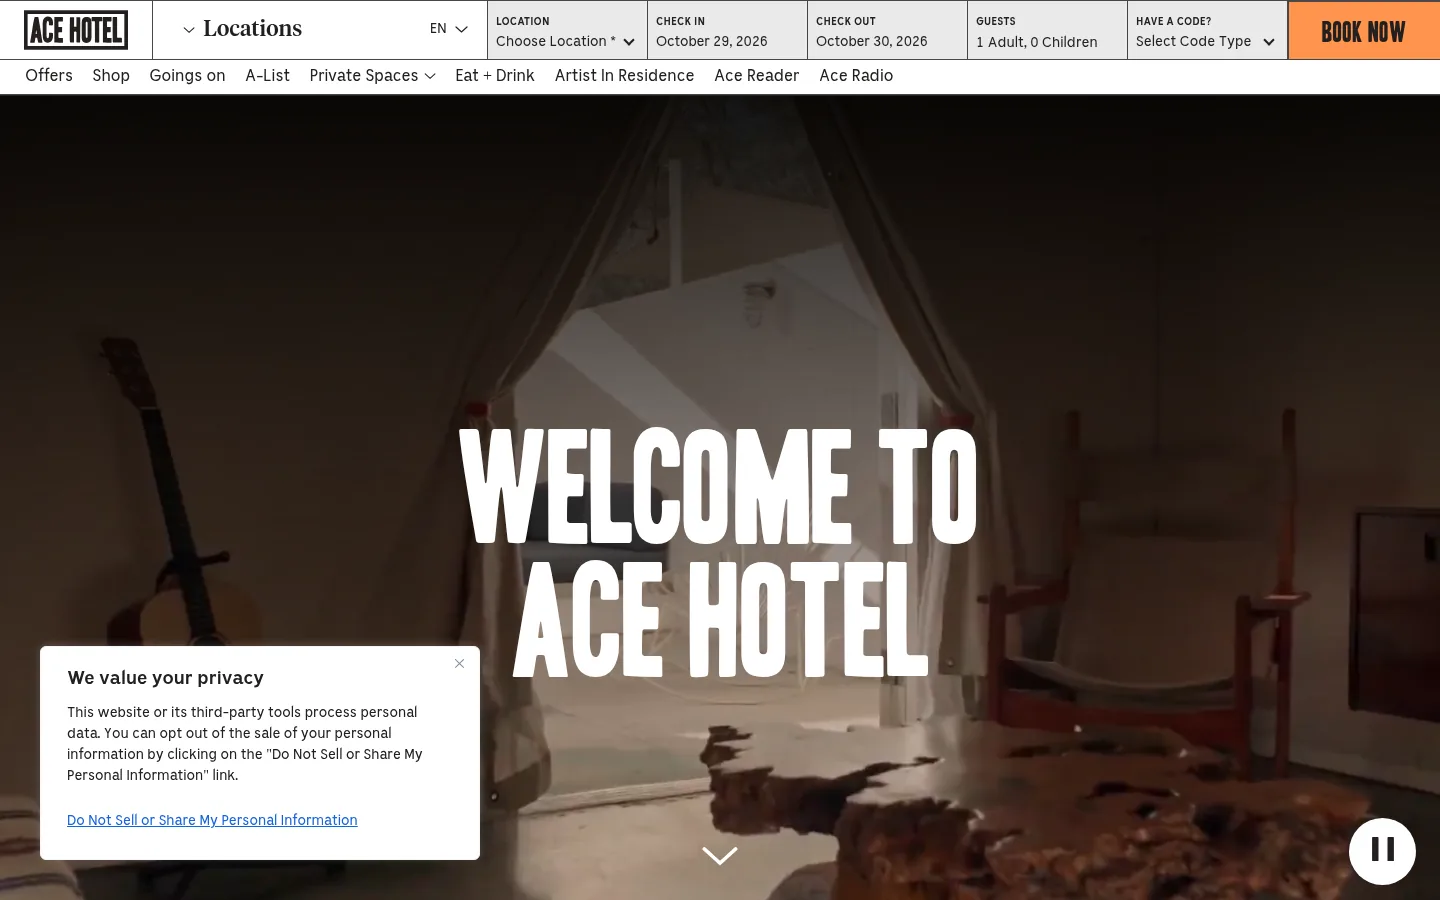Open the A-List page
Image resolution: width=1440 pixels, height=900 pixels.
point(267,76)
